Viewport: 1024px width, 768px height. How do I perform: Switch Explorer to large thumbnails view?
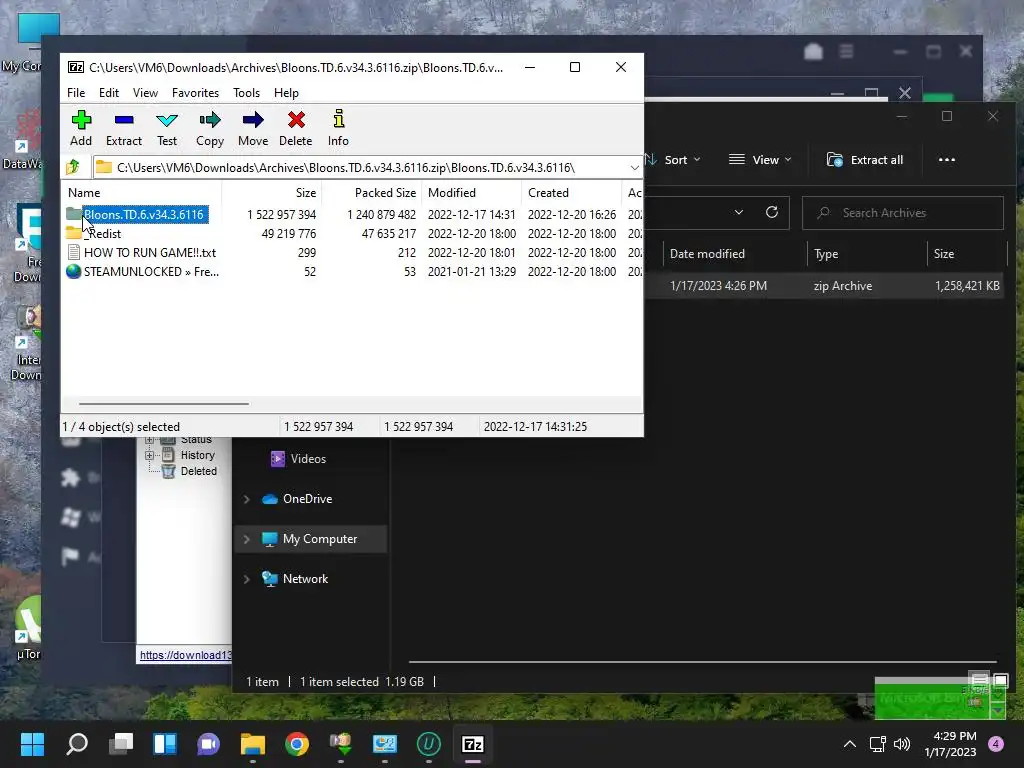coord(1000,680)
